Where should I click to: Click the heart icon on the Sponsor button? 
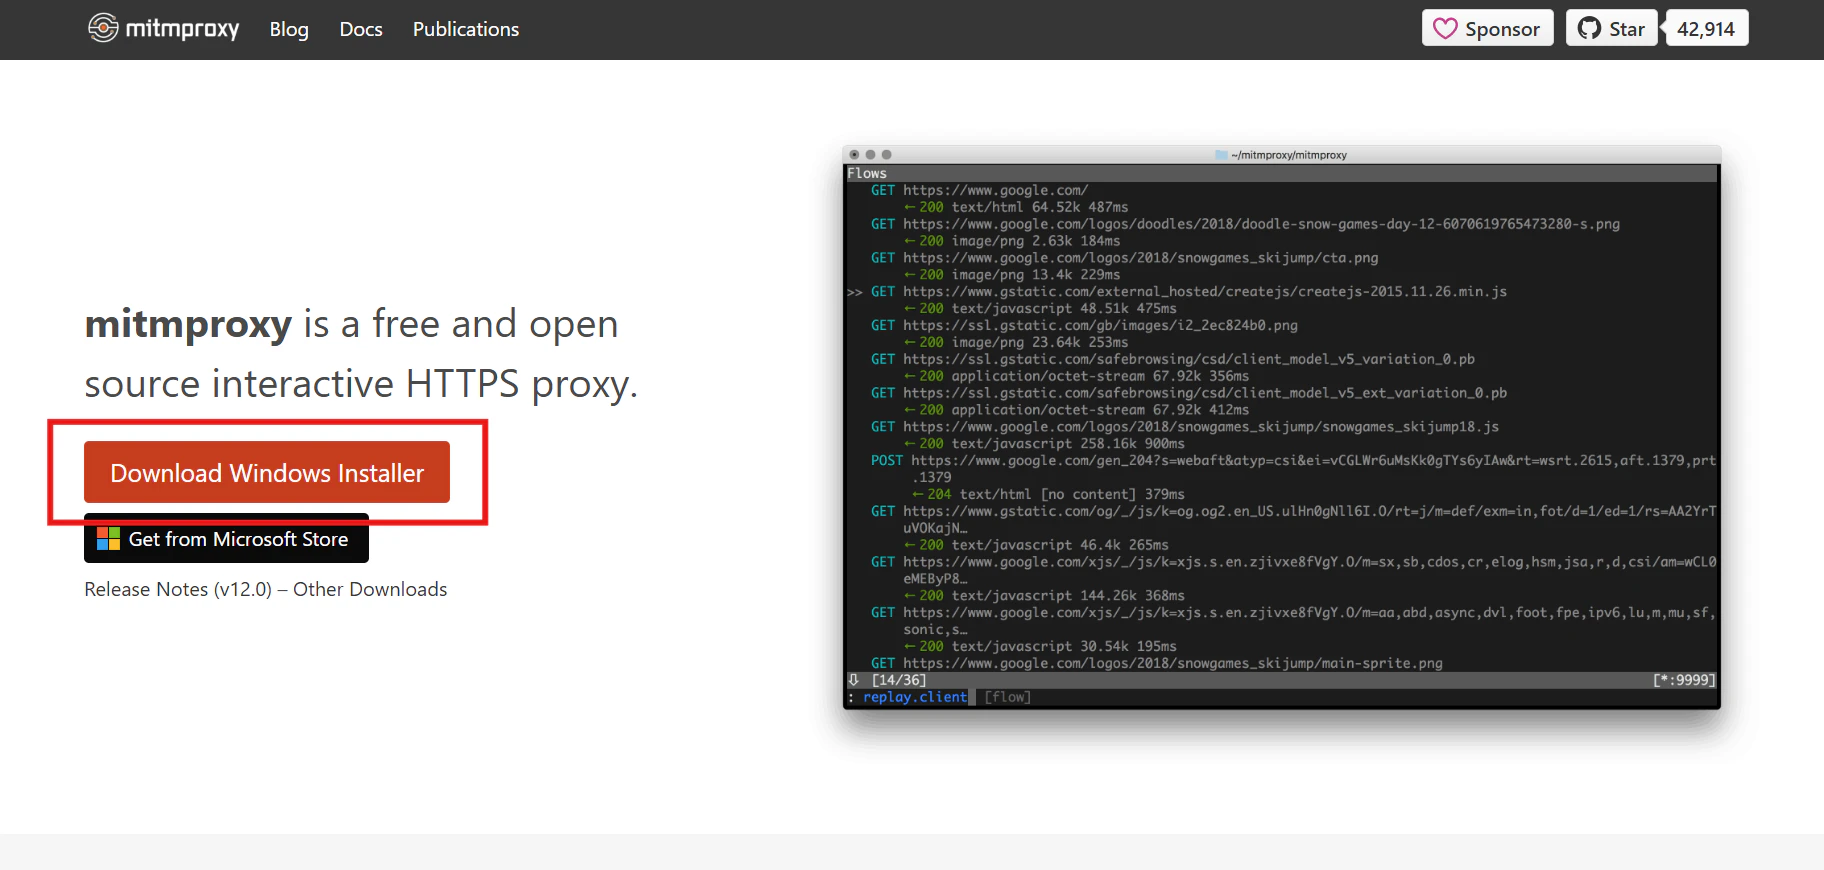(x=1445, y=28)
